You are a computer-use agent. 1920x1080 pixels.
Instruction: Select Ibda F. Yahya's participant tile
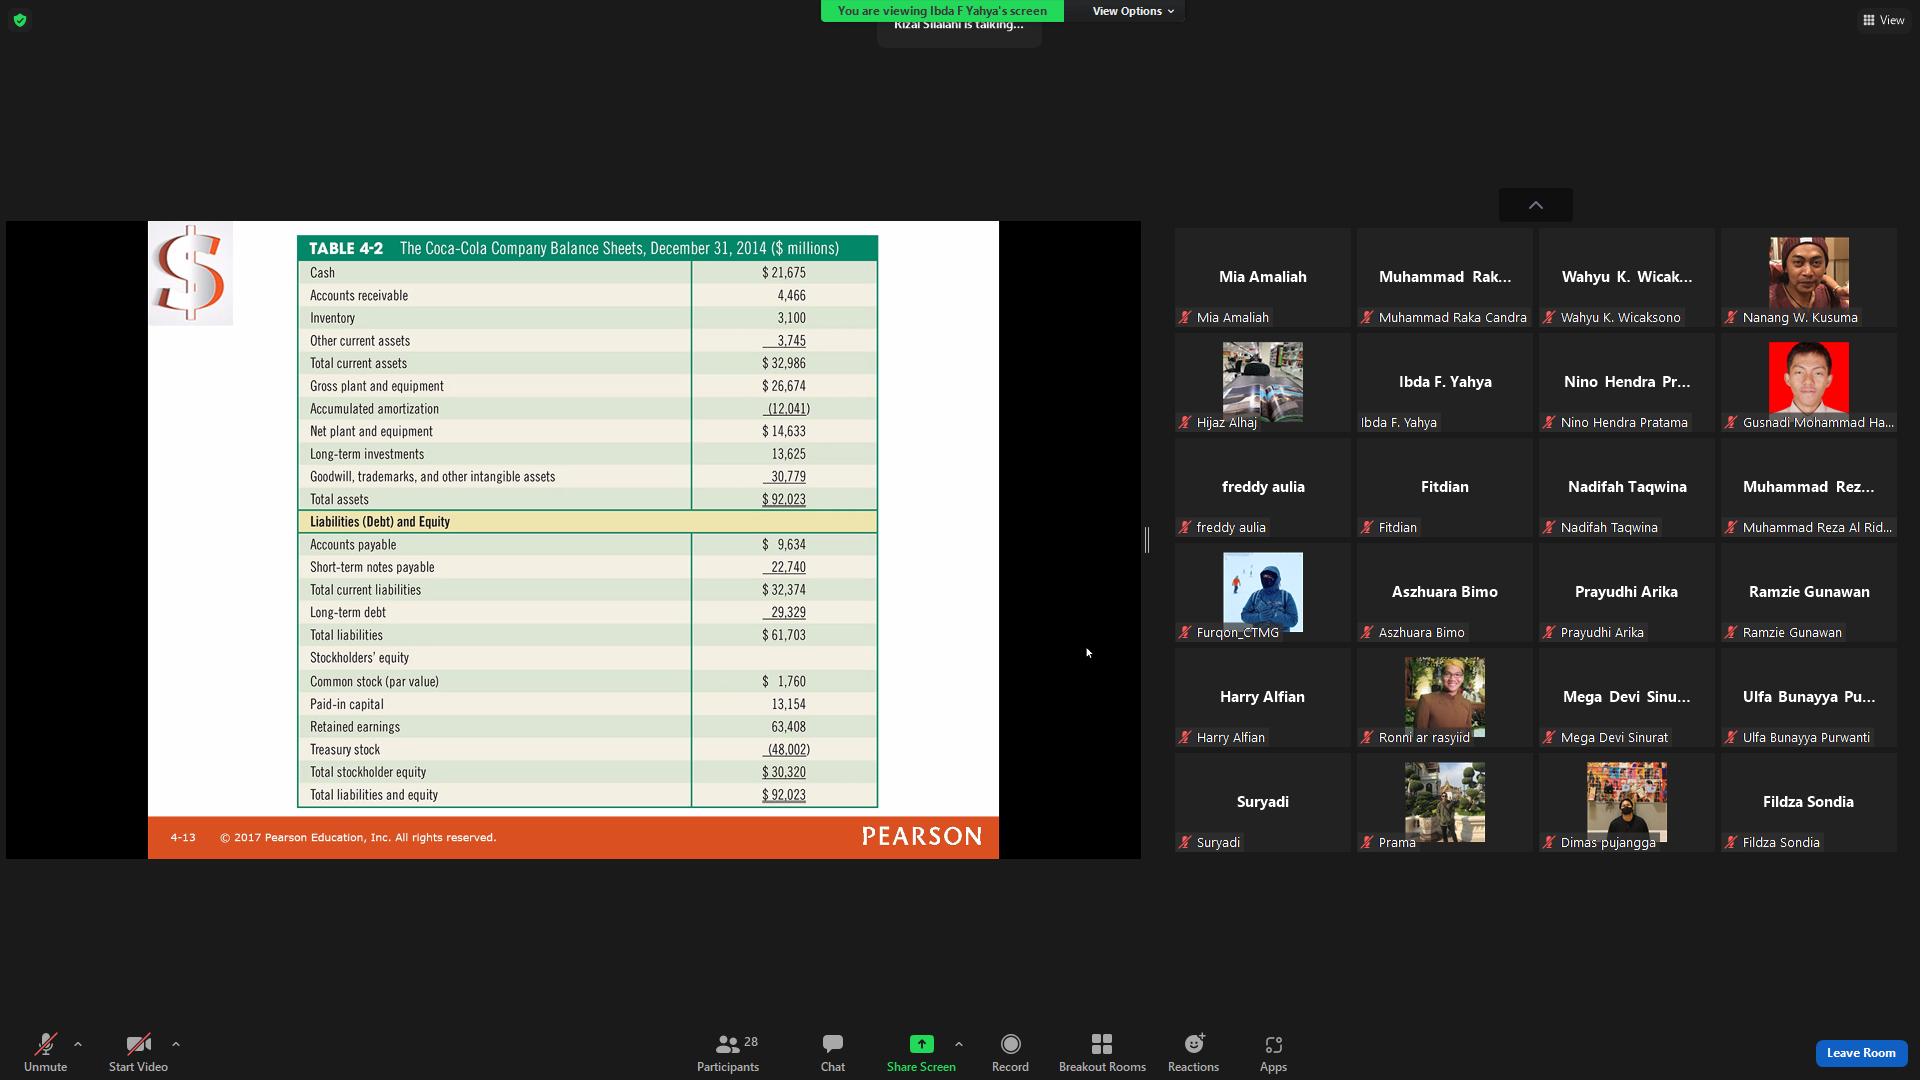[x=1445, y=382]
